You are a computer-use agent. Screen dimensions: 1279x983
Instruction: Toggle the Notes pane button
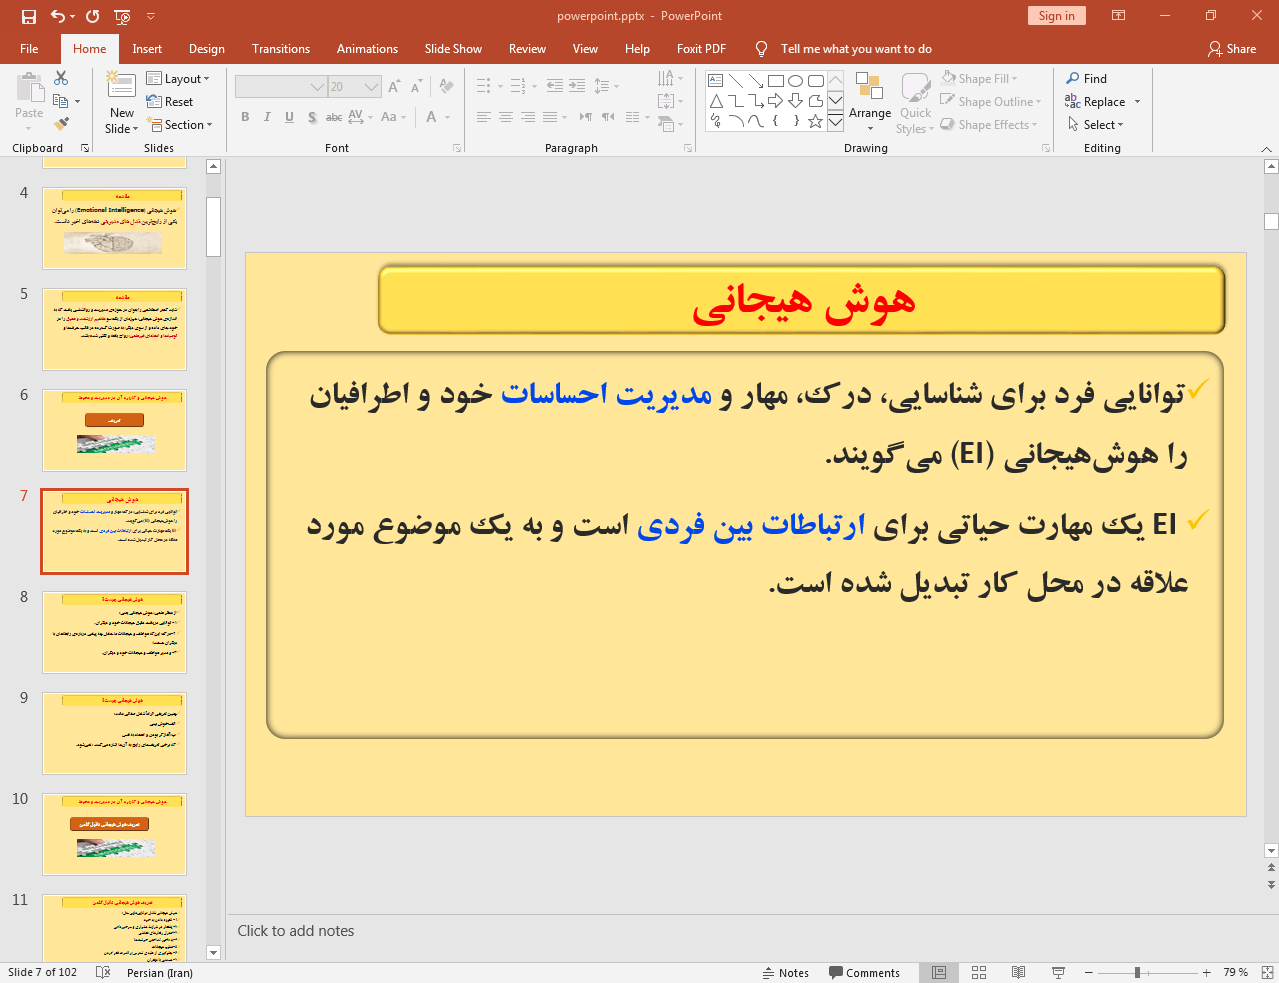click(x=785, y=972)
